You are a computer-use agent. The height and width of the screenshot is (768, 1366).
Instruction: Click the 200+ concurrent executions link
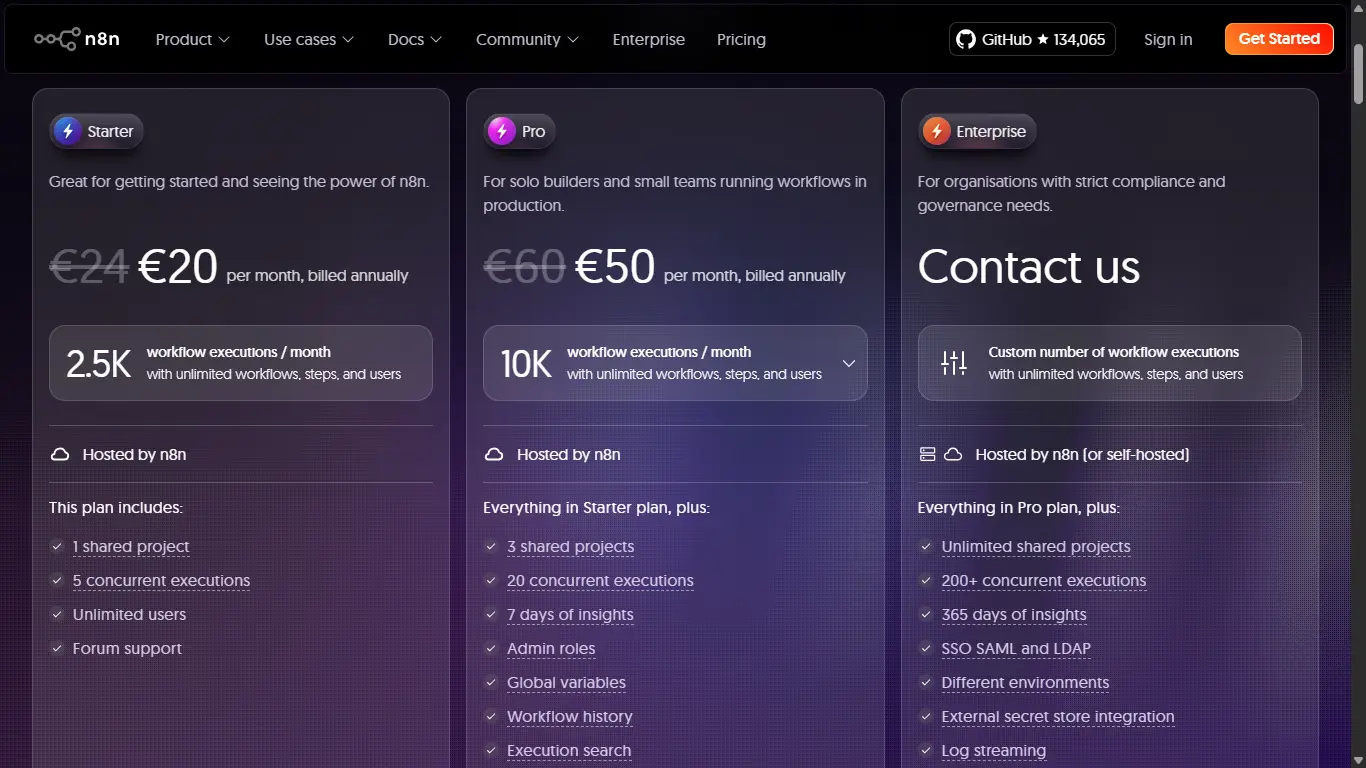click(1044, 581)
